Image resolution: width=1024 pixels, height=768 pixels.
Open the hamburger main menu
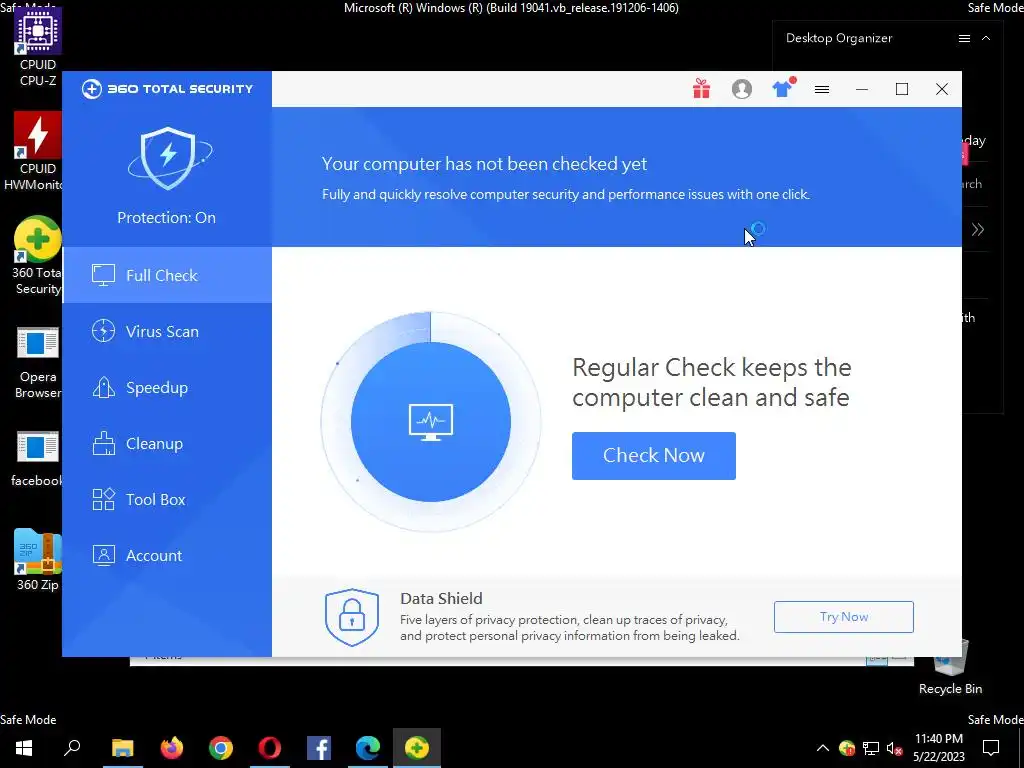tap(822, 89)
